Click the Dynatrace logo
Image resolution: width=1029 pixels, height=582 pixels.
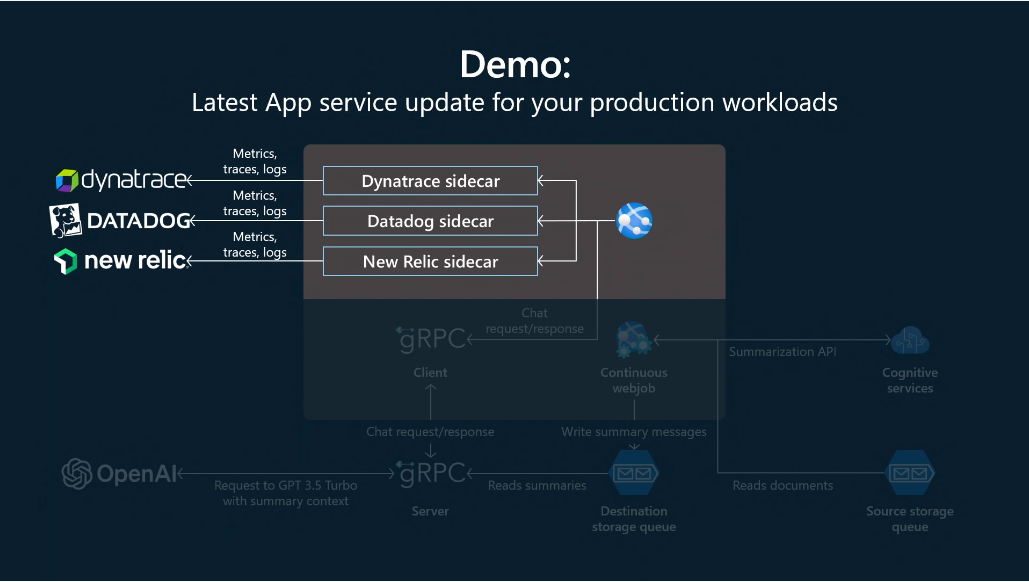click(121, 180)
